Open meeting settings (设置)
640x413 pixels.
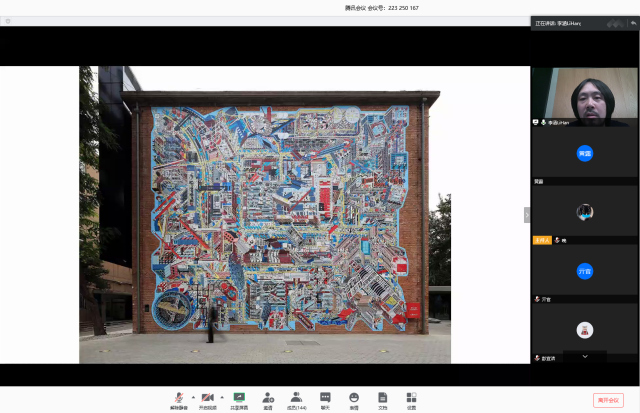pos(411,398)
